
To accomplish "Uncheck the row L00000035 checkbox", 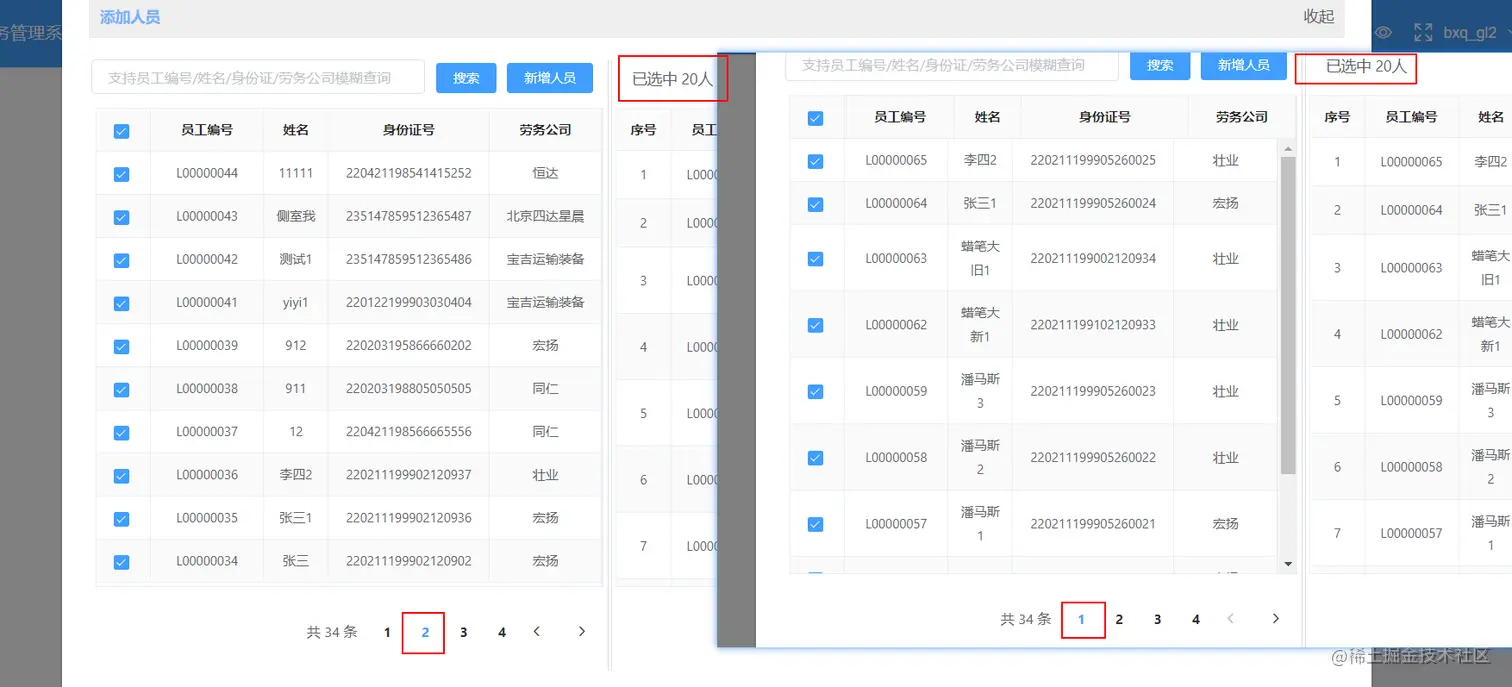I will tap(122, 518).
